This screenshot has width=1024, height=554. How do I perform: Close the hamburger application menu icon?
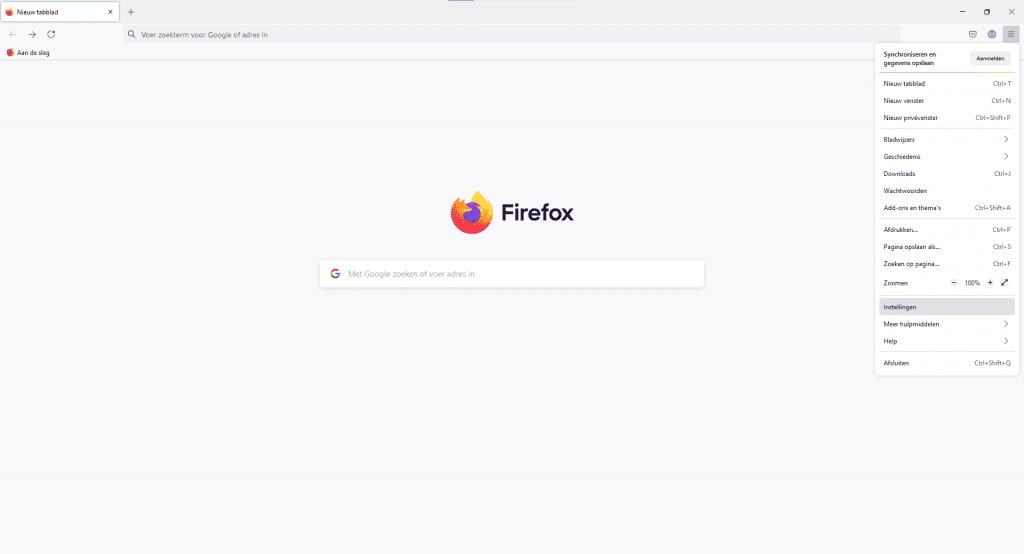[x=1011, y=35]
